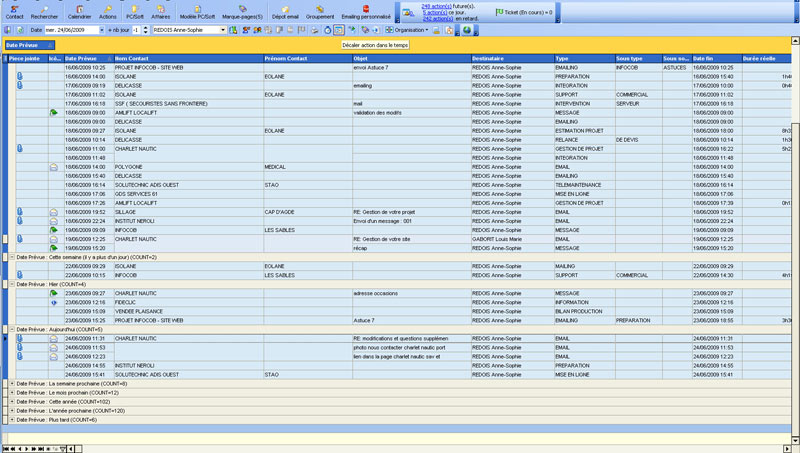Click the '240 action(s)' future link

click(x=436, y=6)
